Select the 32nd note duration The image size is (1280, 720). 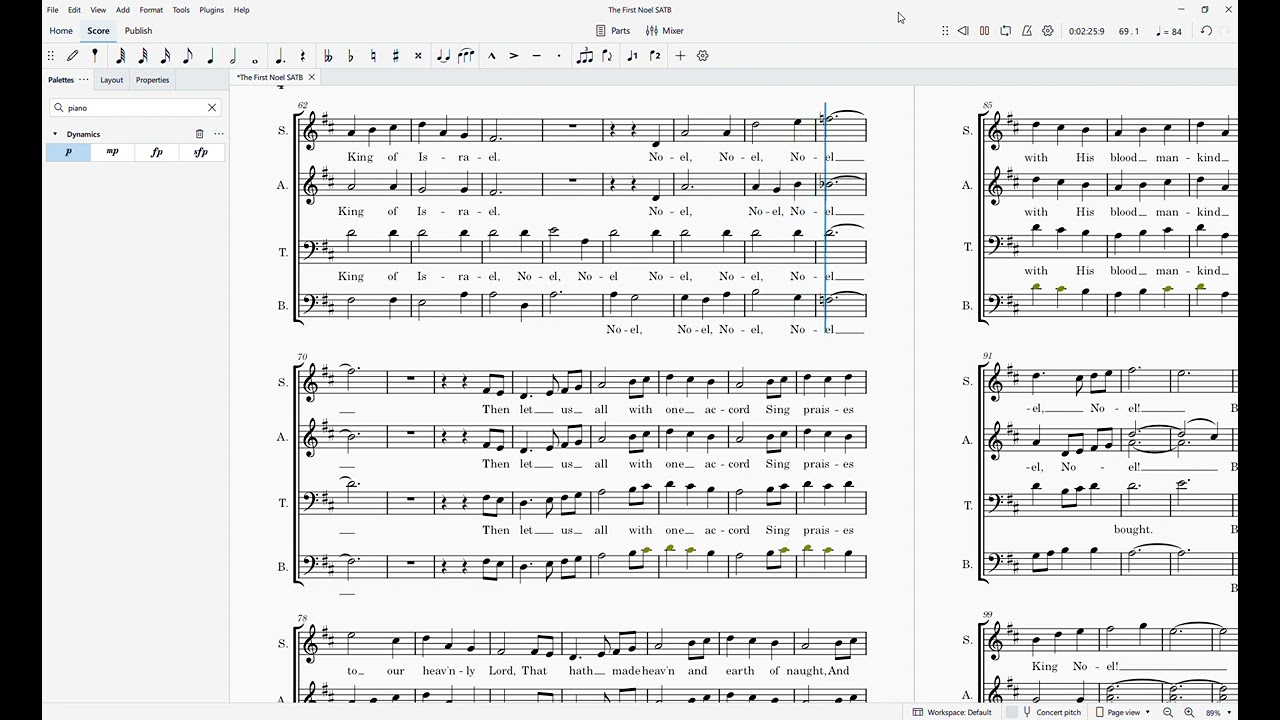click(x=143, y=56)
